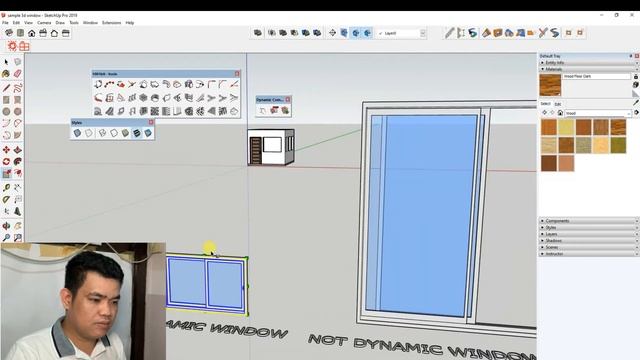Toggle Back Edges style button
Image resolution: width=640 pixels, height=360 pixels.
tap(89, 133)
